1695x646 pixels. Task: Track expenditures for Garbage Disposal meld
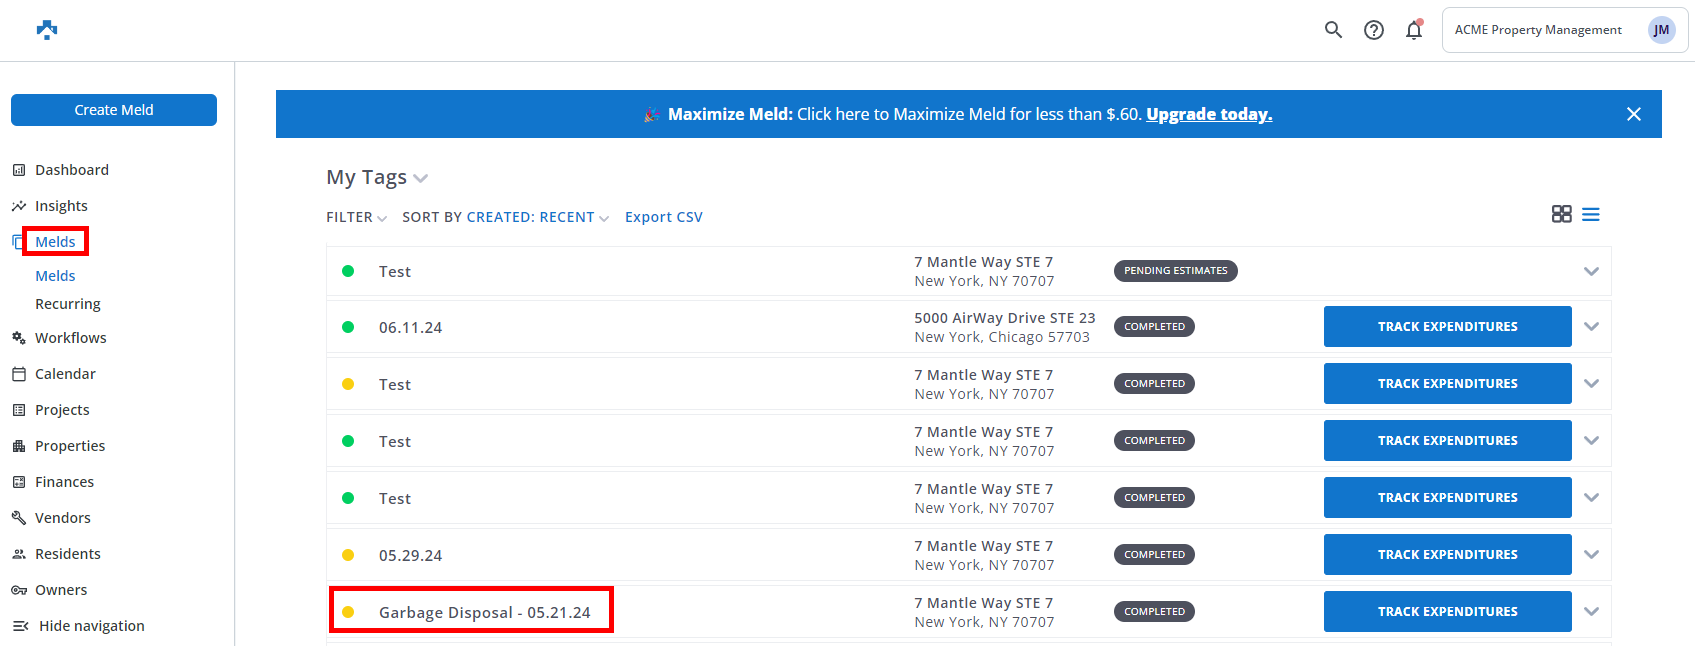pos(1447,612)
